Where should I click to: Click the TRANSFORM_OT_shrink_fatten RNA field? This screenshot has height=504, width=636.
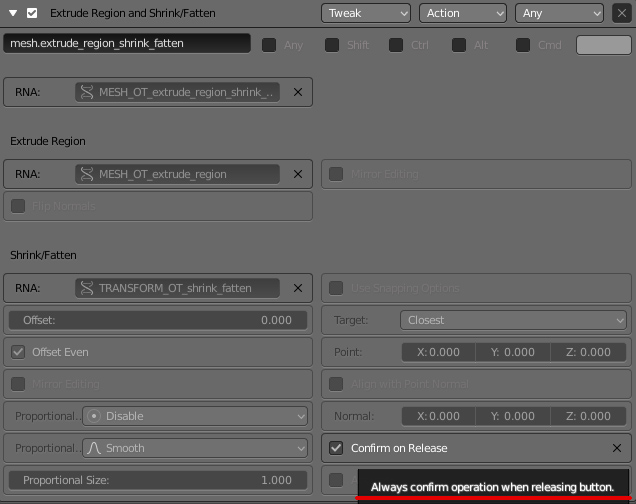pos(177,288)
